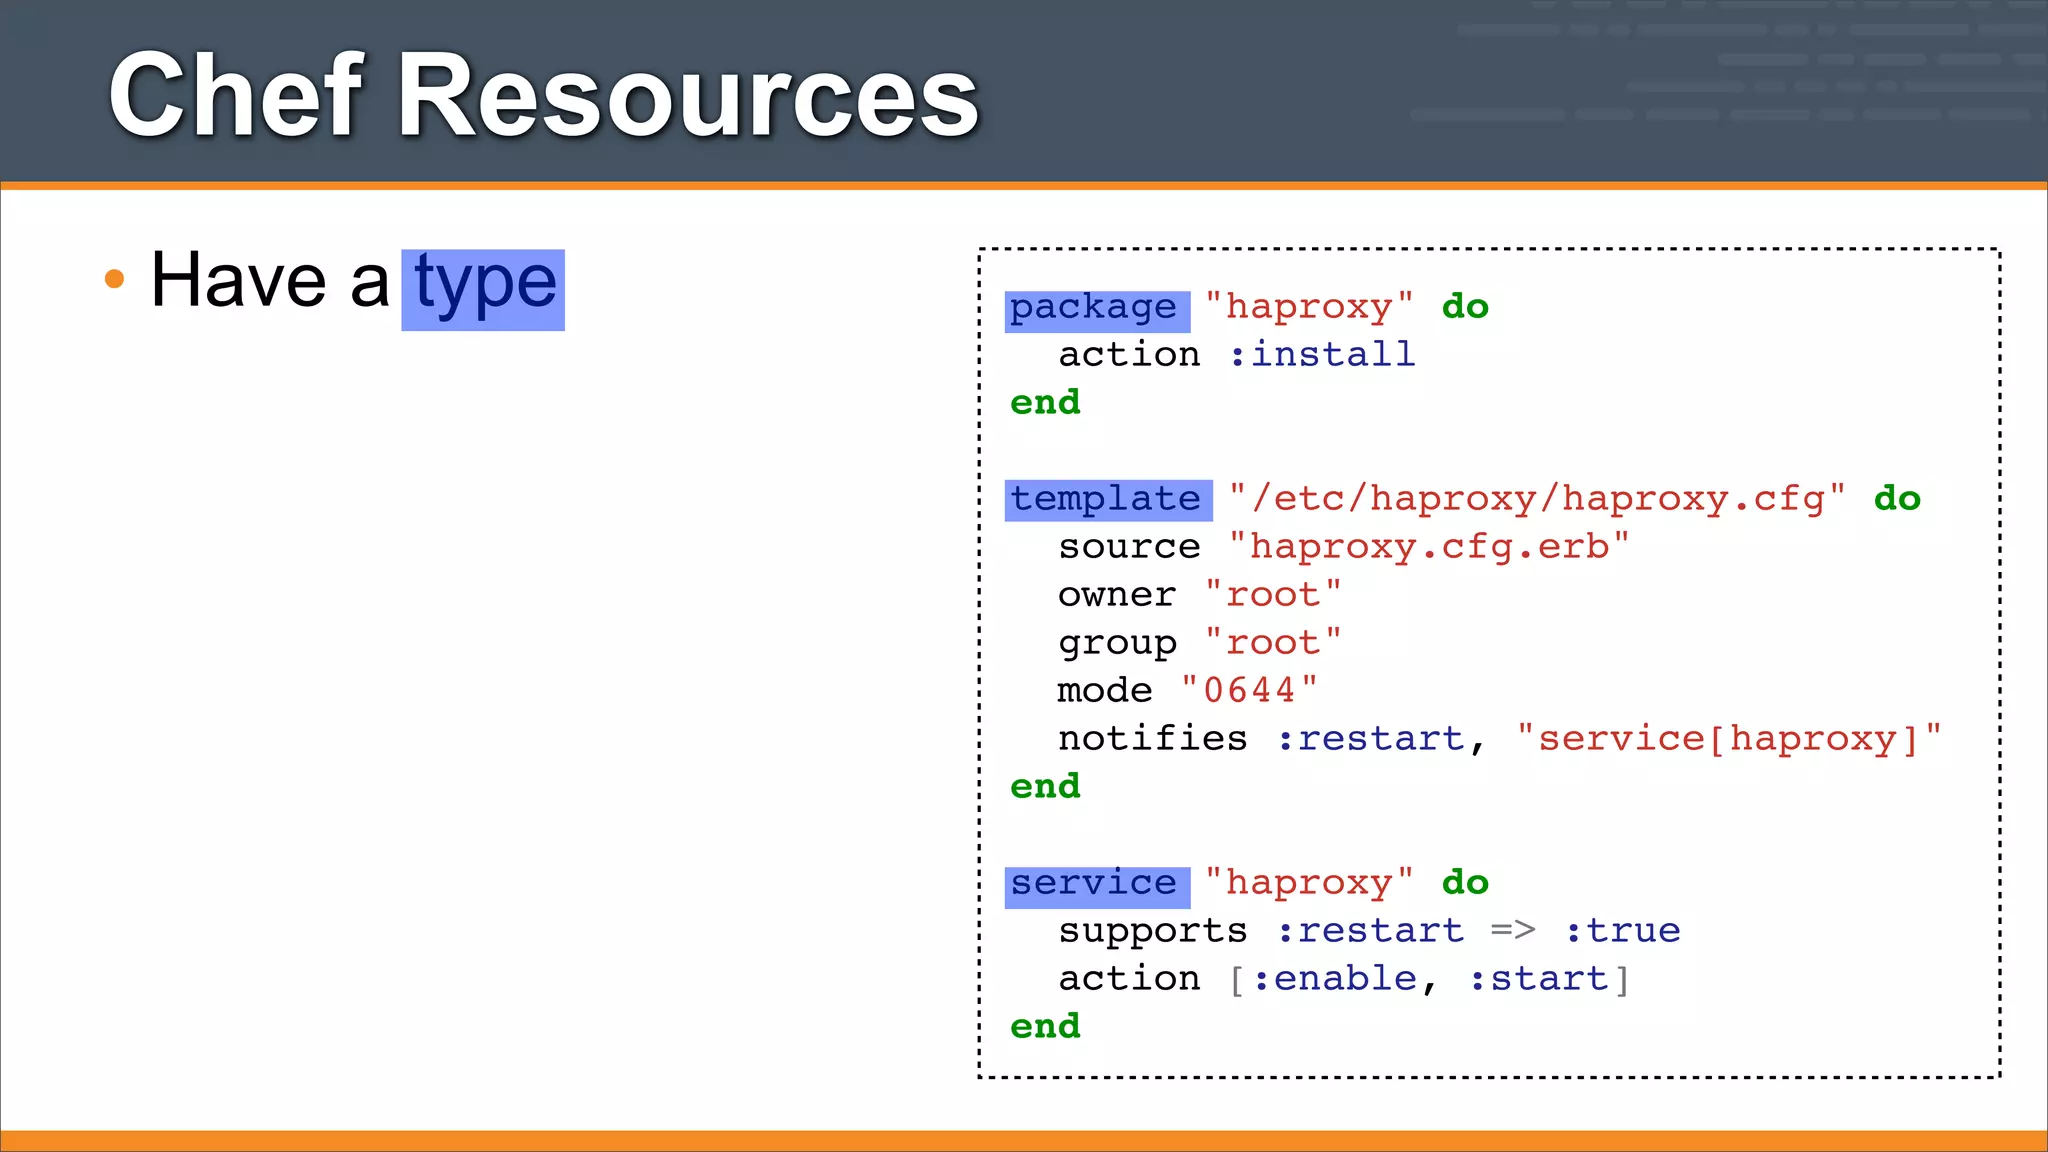
Task: Click the 'supports' keyword
Action: point(1153,932)
